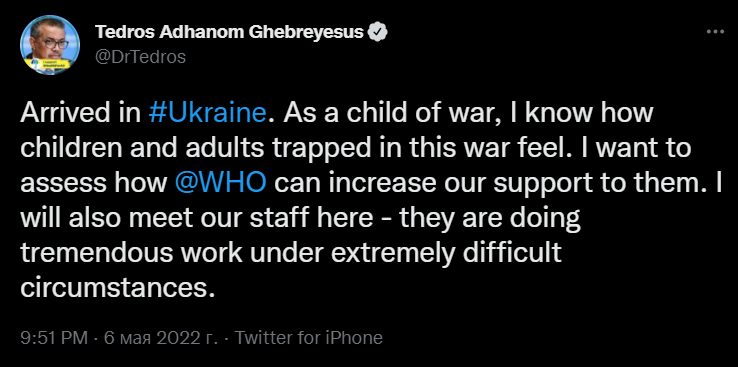Click the 9:51 PM timestamp
This screenshot has width=738, height=367.
pos(54,338)
